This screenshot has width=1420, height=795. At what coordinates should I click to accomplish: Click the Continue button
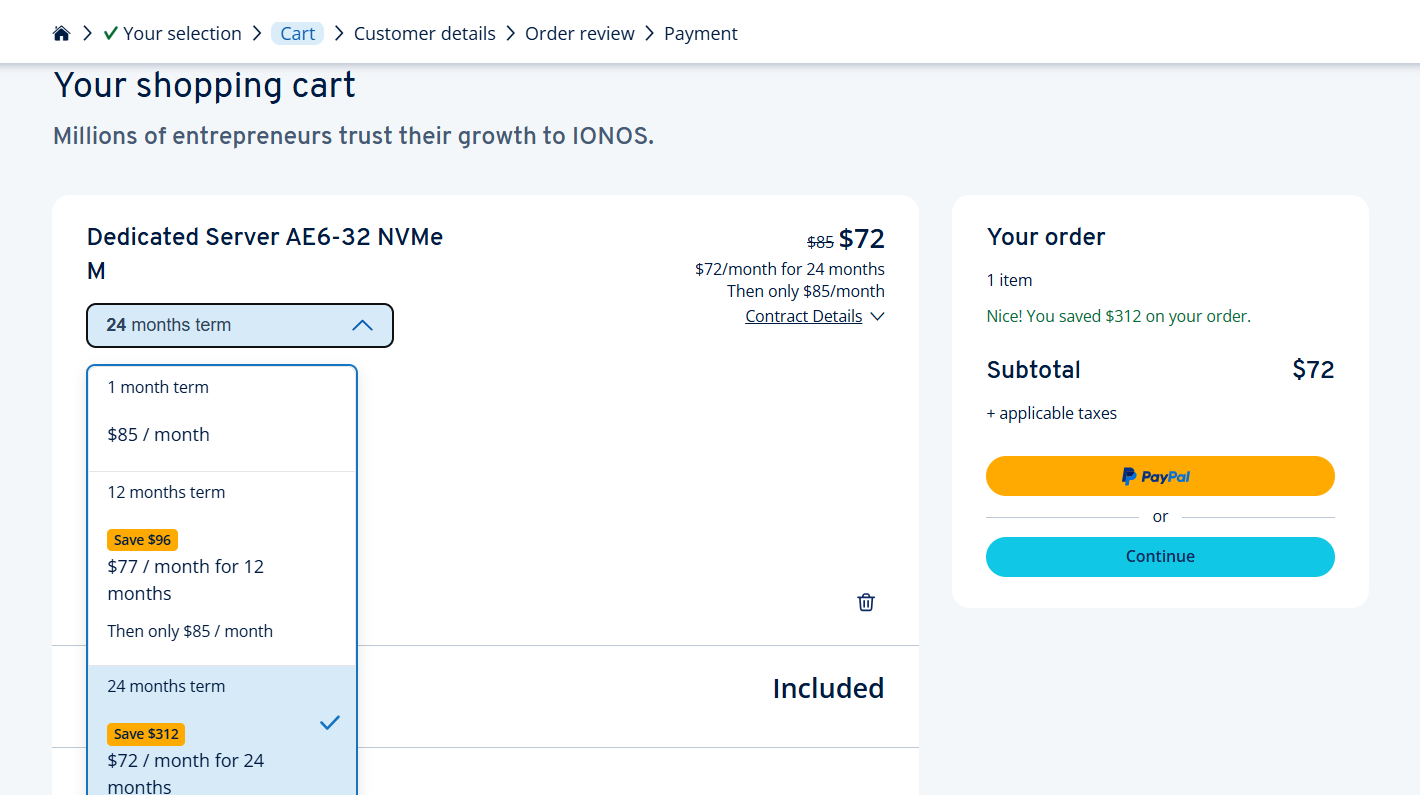pyautogui.click(x=1160, y=557)
